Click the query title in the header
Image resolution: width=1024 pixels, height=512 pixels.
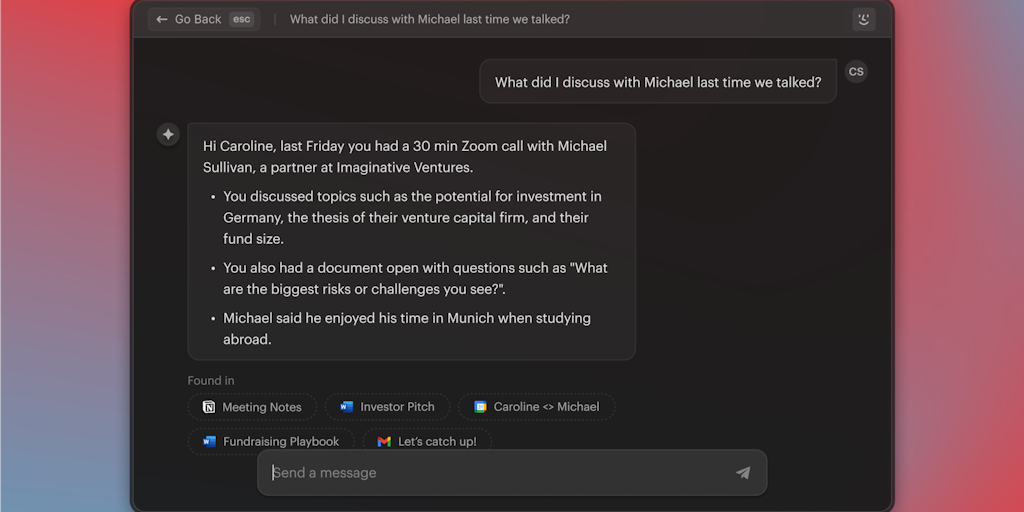(430, 19)
